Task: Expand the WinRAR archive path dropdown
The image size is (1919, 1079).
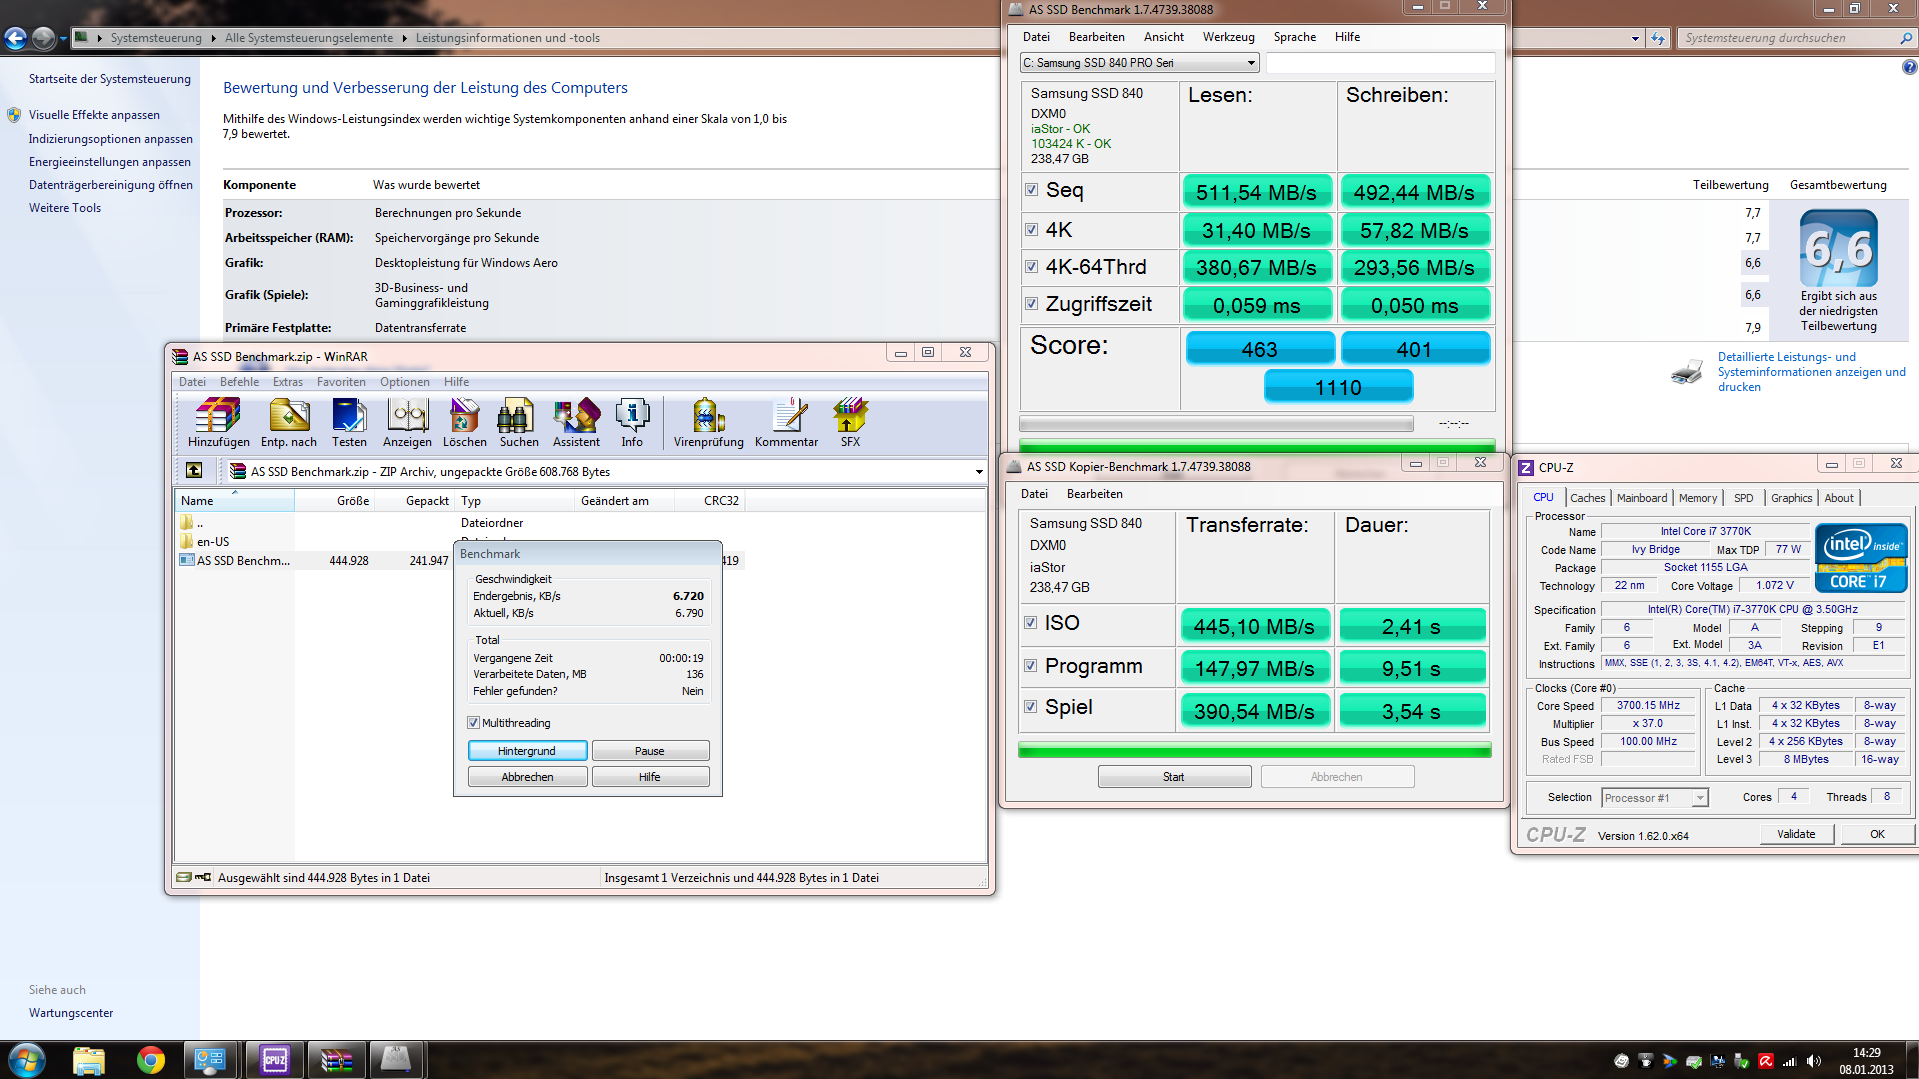Action: [978, 471]
